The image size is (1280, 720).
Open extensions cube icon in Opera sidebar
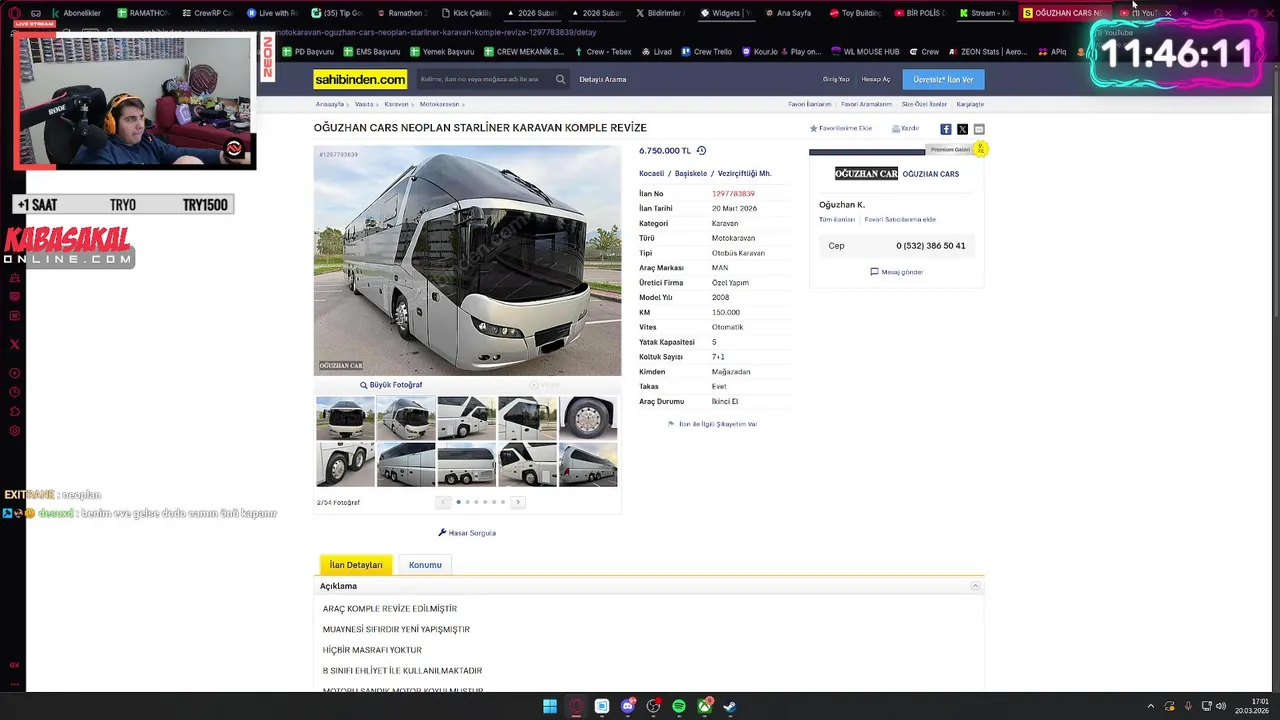click(14, 411)
